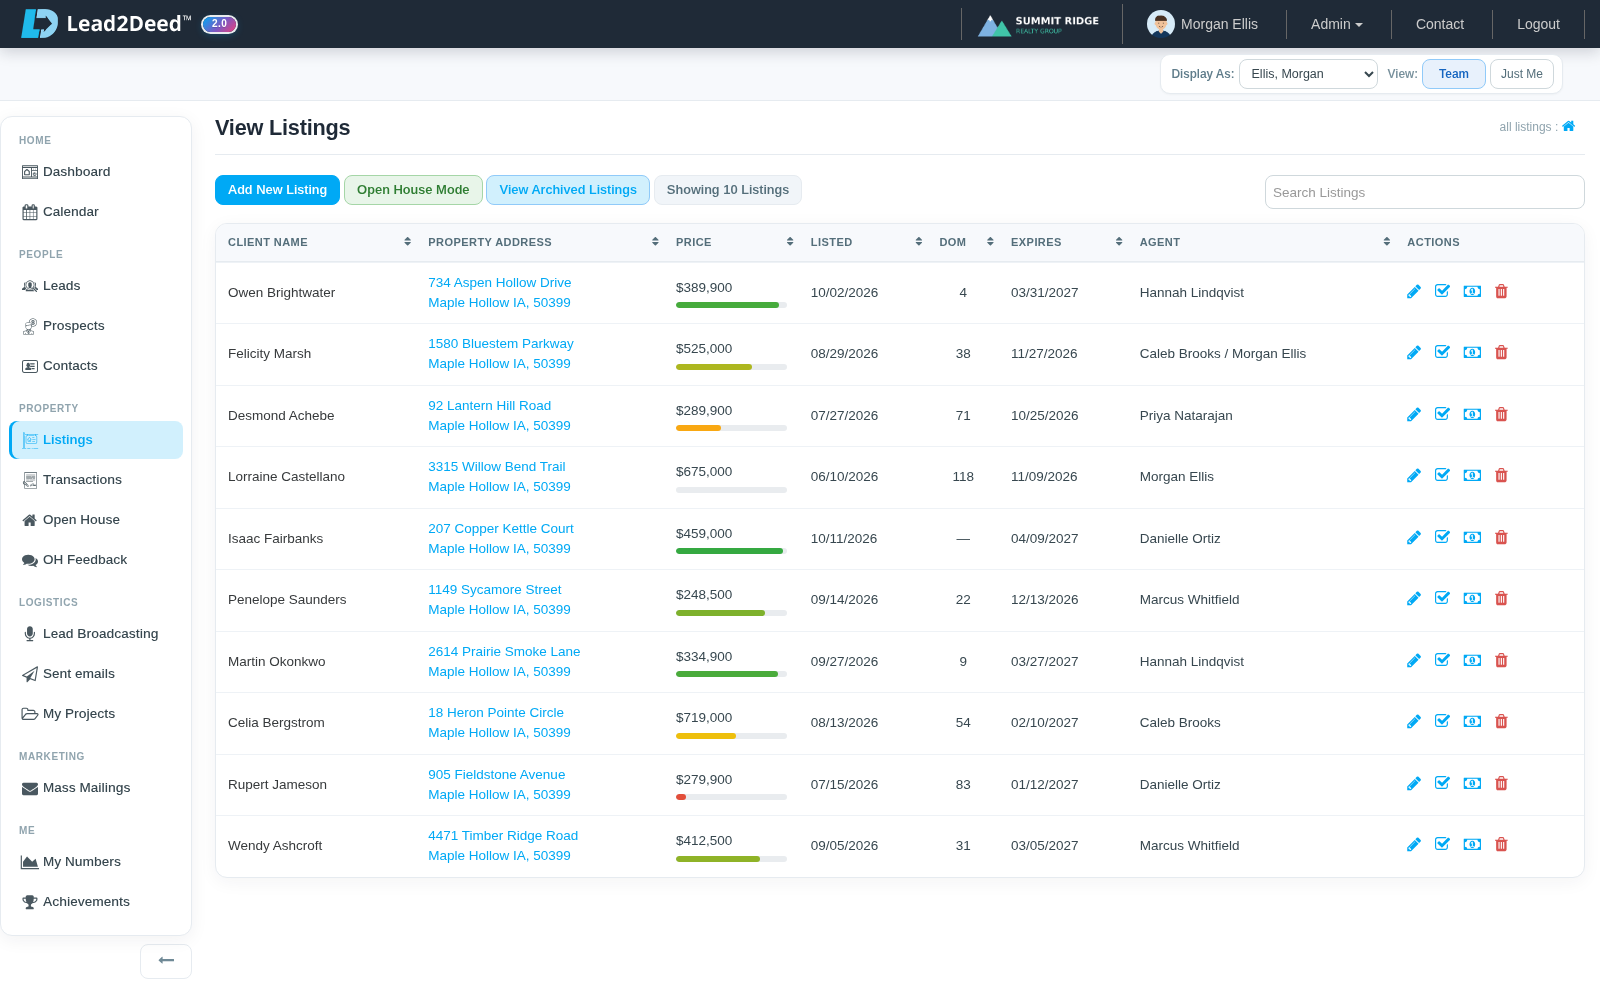This screenshot has width=1600, height=1000.
Task: Collapse sidebar with the left arrow button
Action: 166,961
